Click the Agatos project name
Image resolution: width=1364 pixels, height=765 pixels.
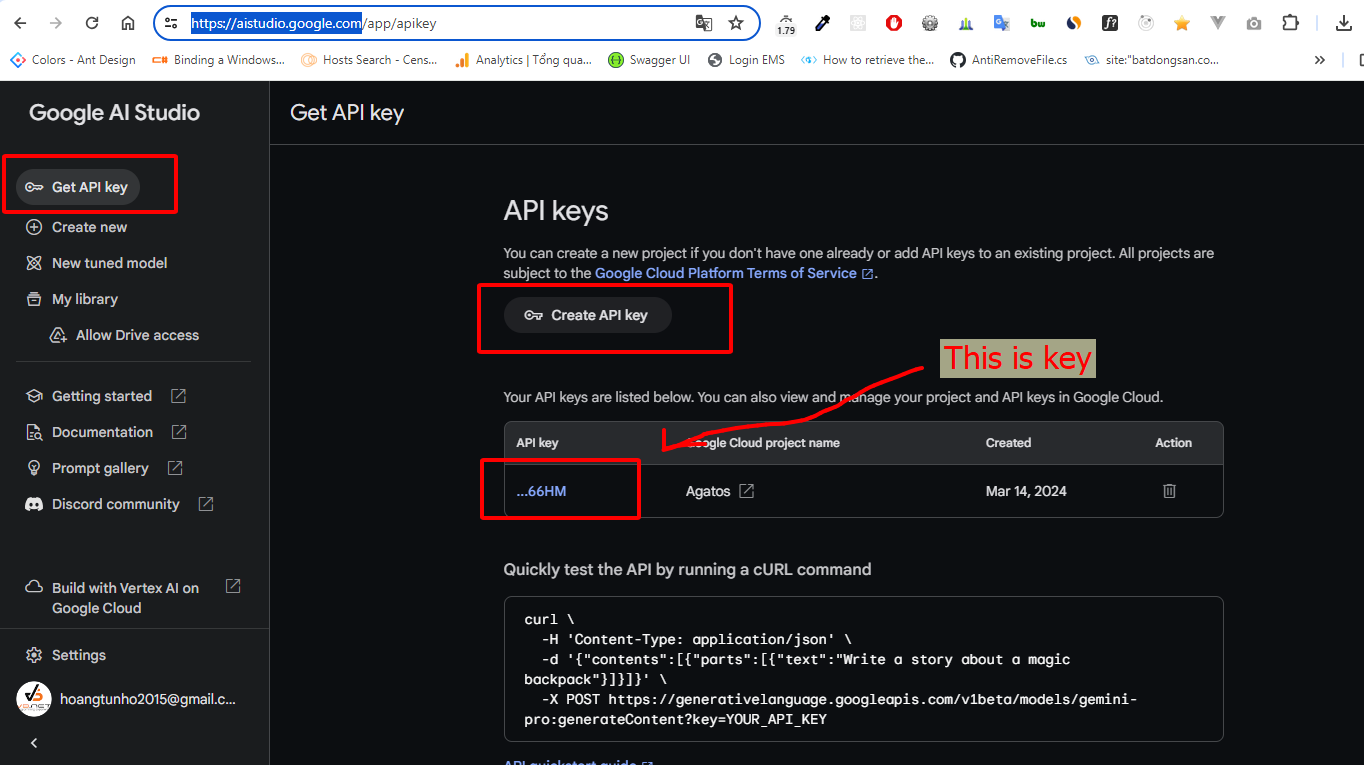pos(708,491)
